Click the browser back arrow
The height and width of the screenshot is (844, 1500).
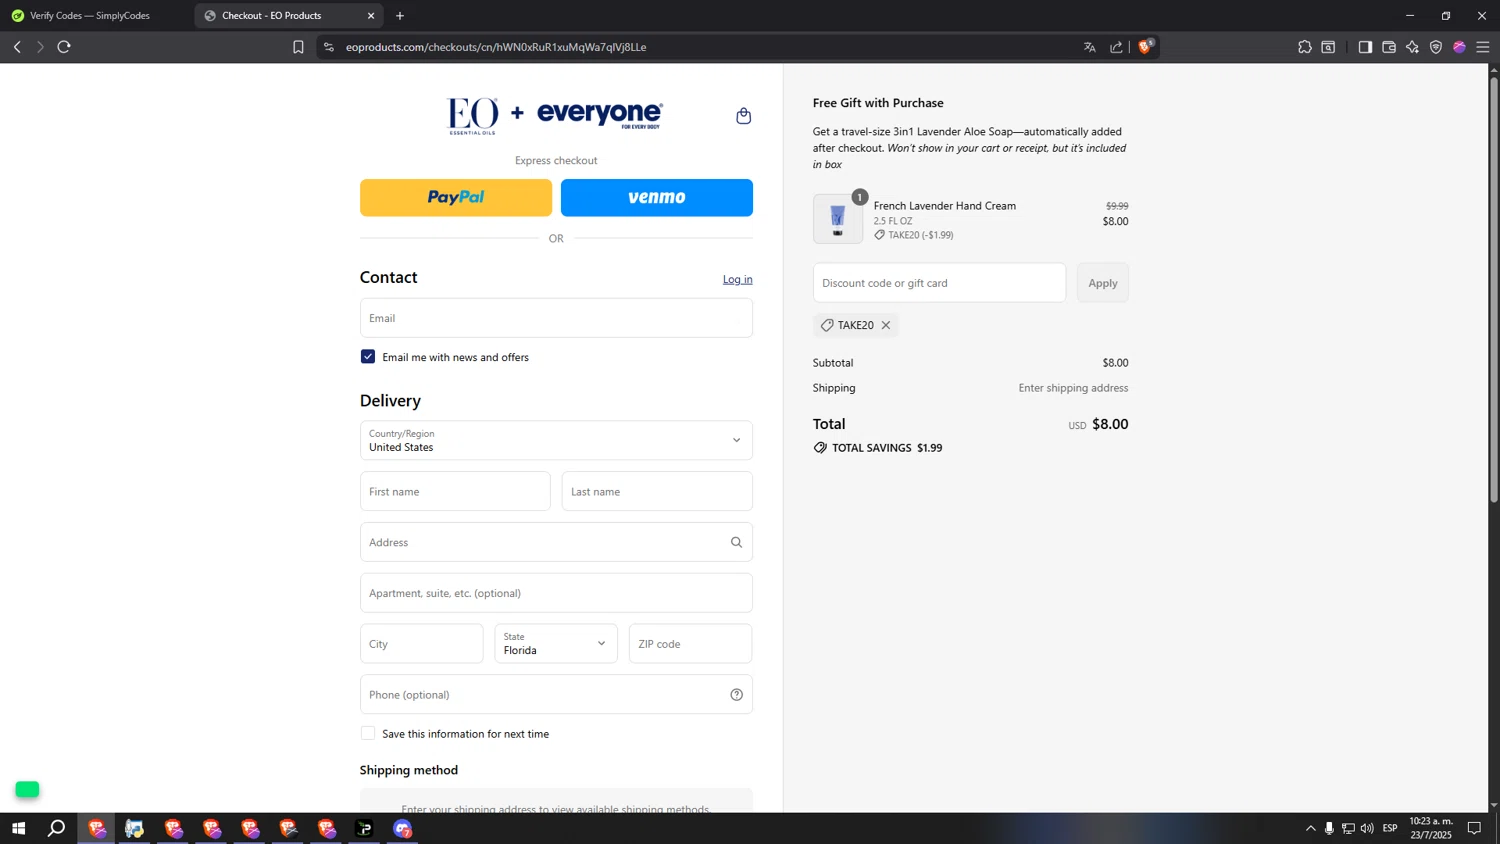[x=17, y=47]
